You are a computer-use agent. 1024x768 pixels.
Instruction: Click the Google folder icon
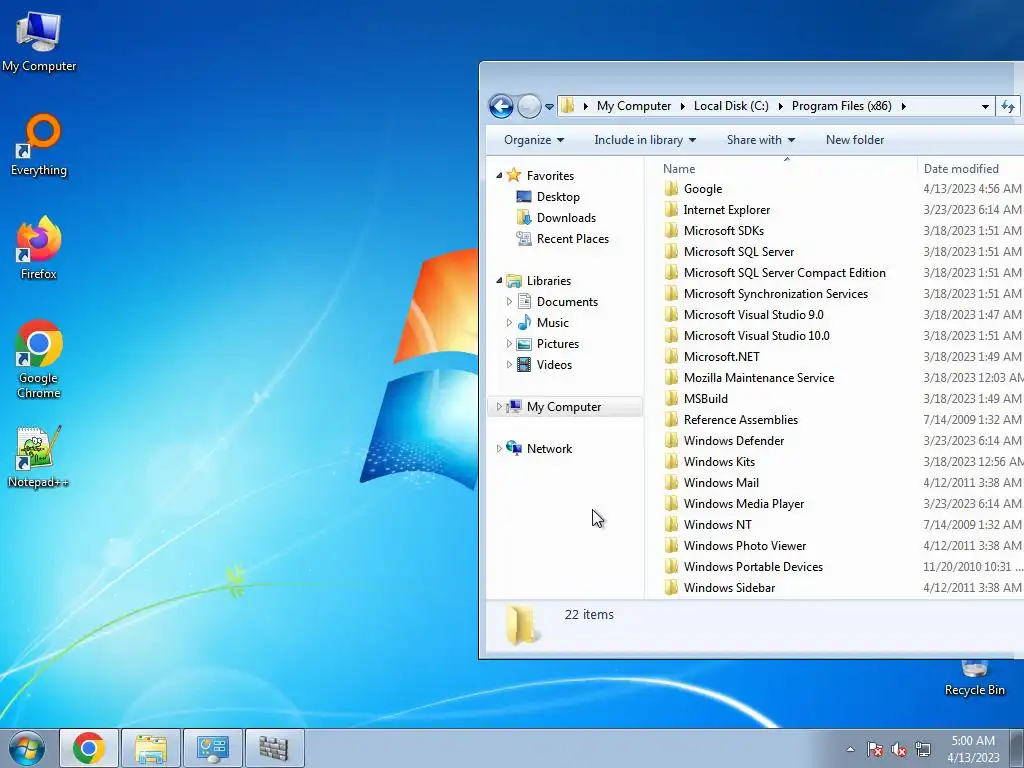pos(671,189)
